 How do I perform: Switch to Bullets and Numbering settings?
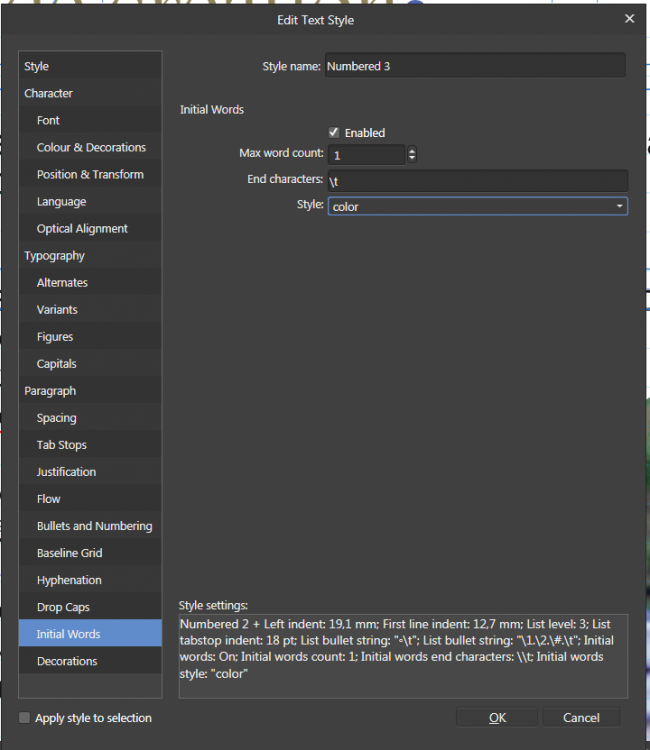pyautogui.click(x=94, y=526)
